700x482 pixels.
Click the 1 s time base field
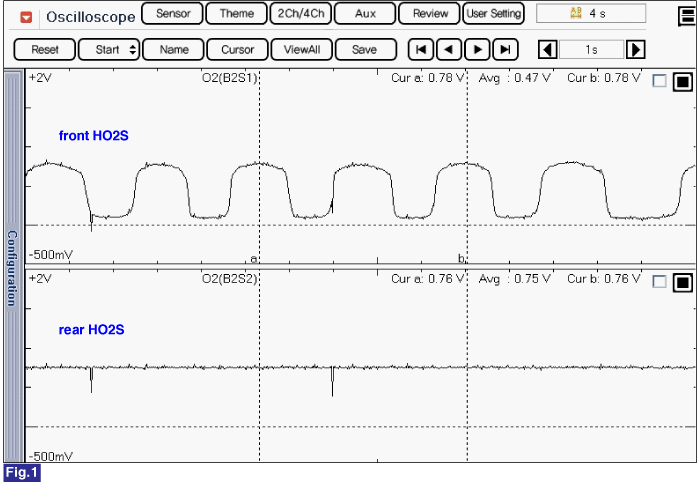(x=591, y=50)
